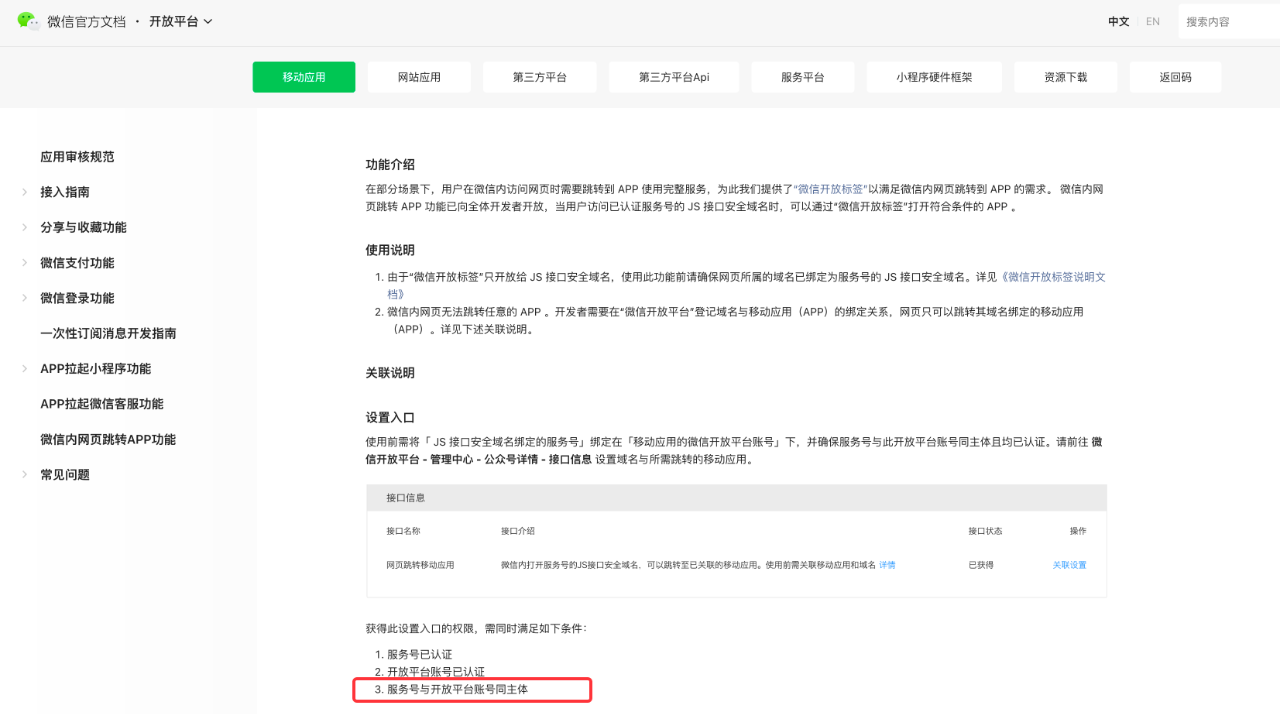Open 接入指南 sidebar item
This screenshot has width=1280, height=714.
point(65,192)
